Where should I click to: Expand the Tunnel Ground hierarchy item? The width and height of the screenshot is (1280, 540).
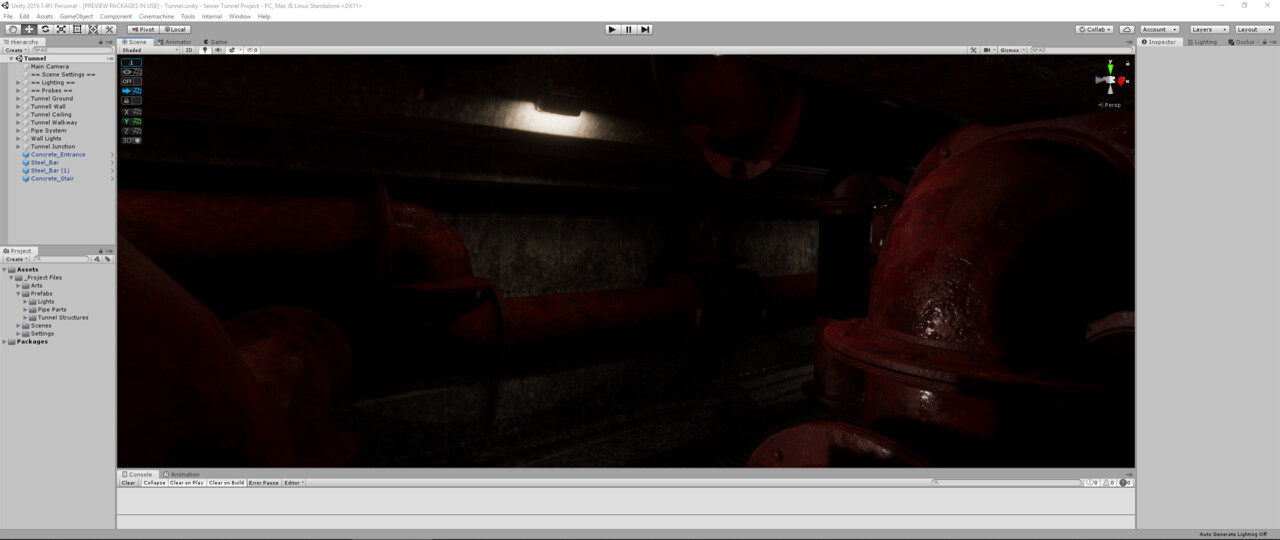pos(18,98)
